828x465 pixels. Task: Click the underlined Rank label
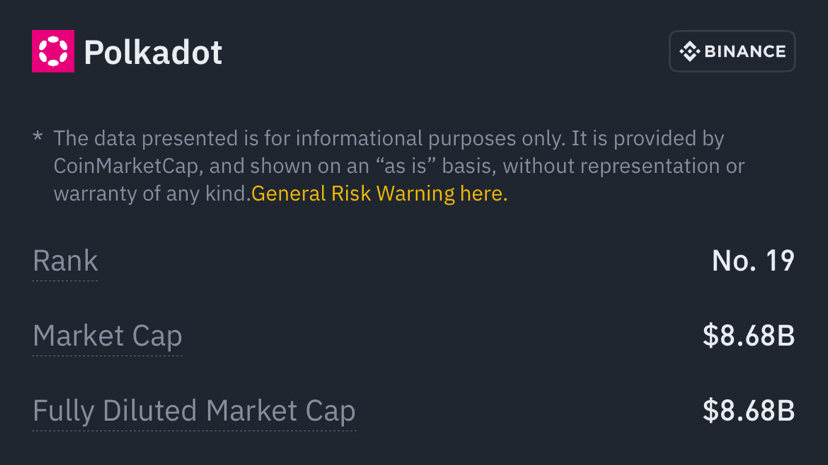pyautogui.click(x=65, y=261)
